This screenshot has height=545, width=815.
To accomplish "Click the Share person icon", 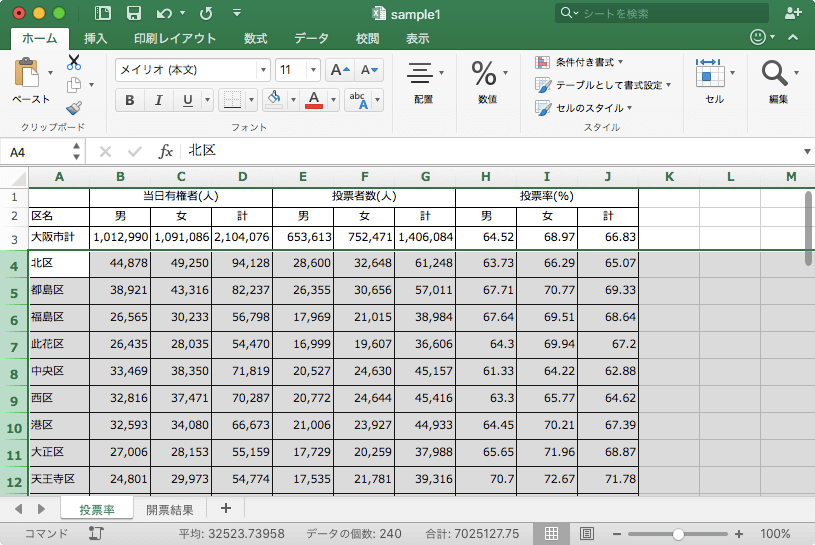I will [x=793, y=13].
